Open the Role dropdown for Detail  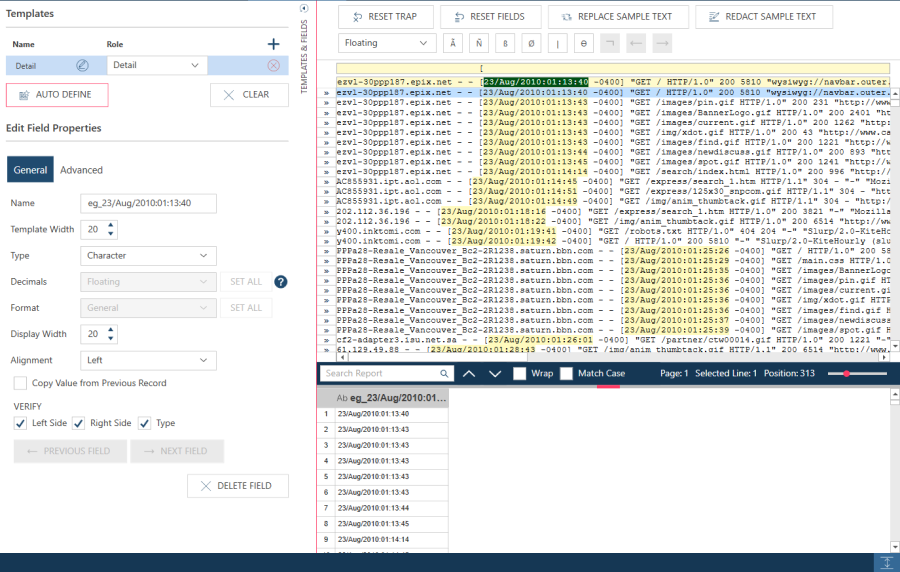[157, 65]
